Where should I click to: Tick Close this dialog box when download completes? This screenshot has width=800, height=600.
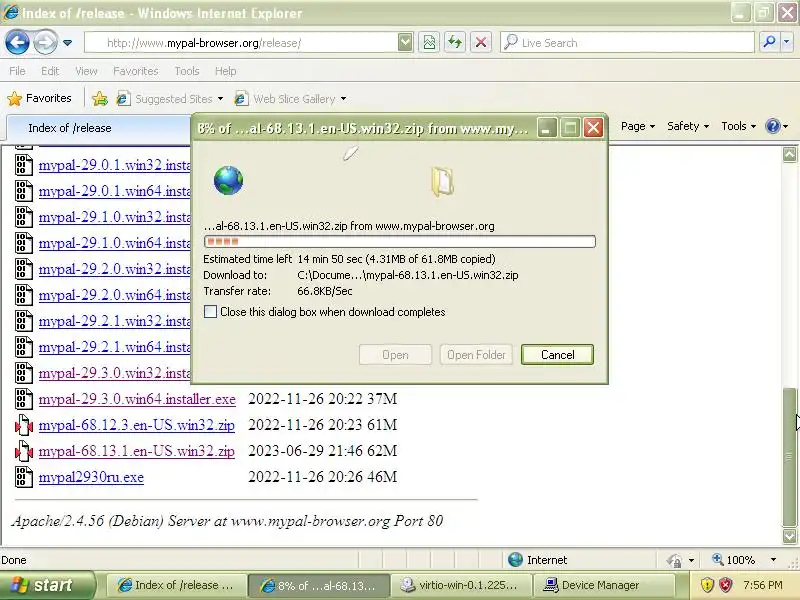coord(210,312)
